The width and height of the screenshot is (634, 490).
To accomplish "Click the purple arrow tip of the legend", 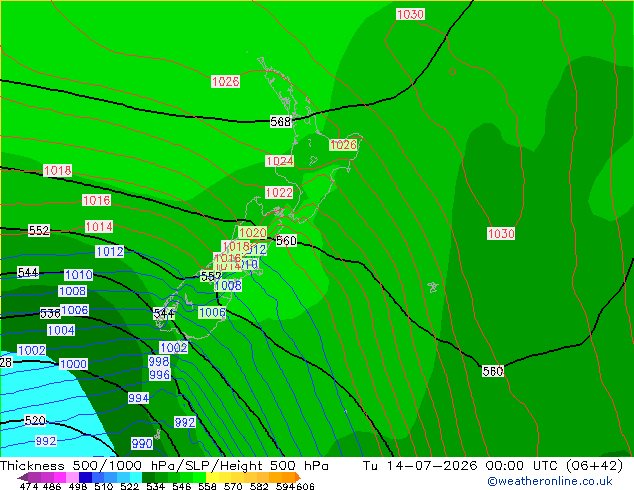I will click(x=22, y=478).
